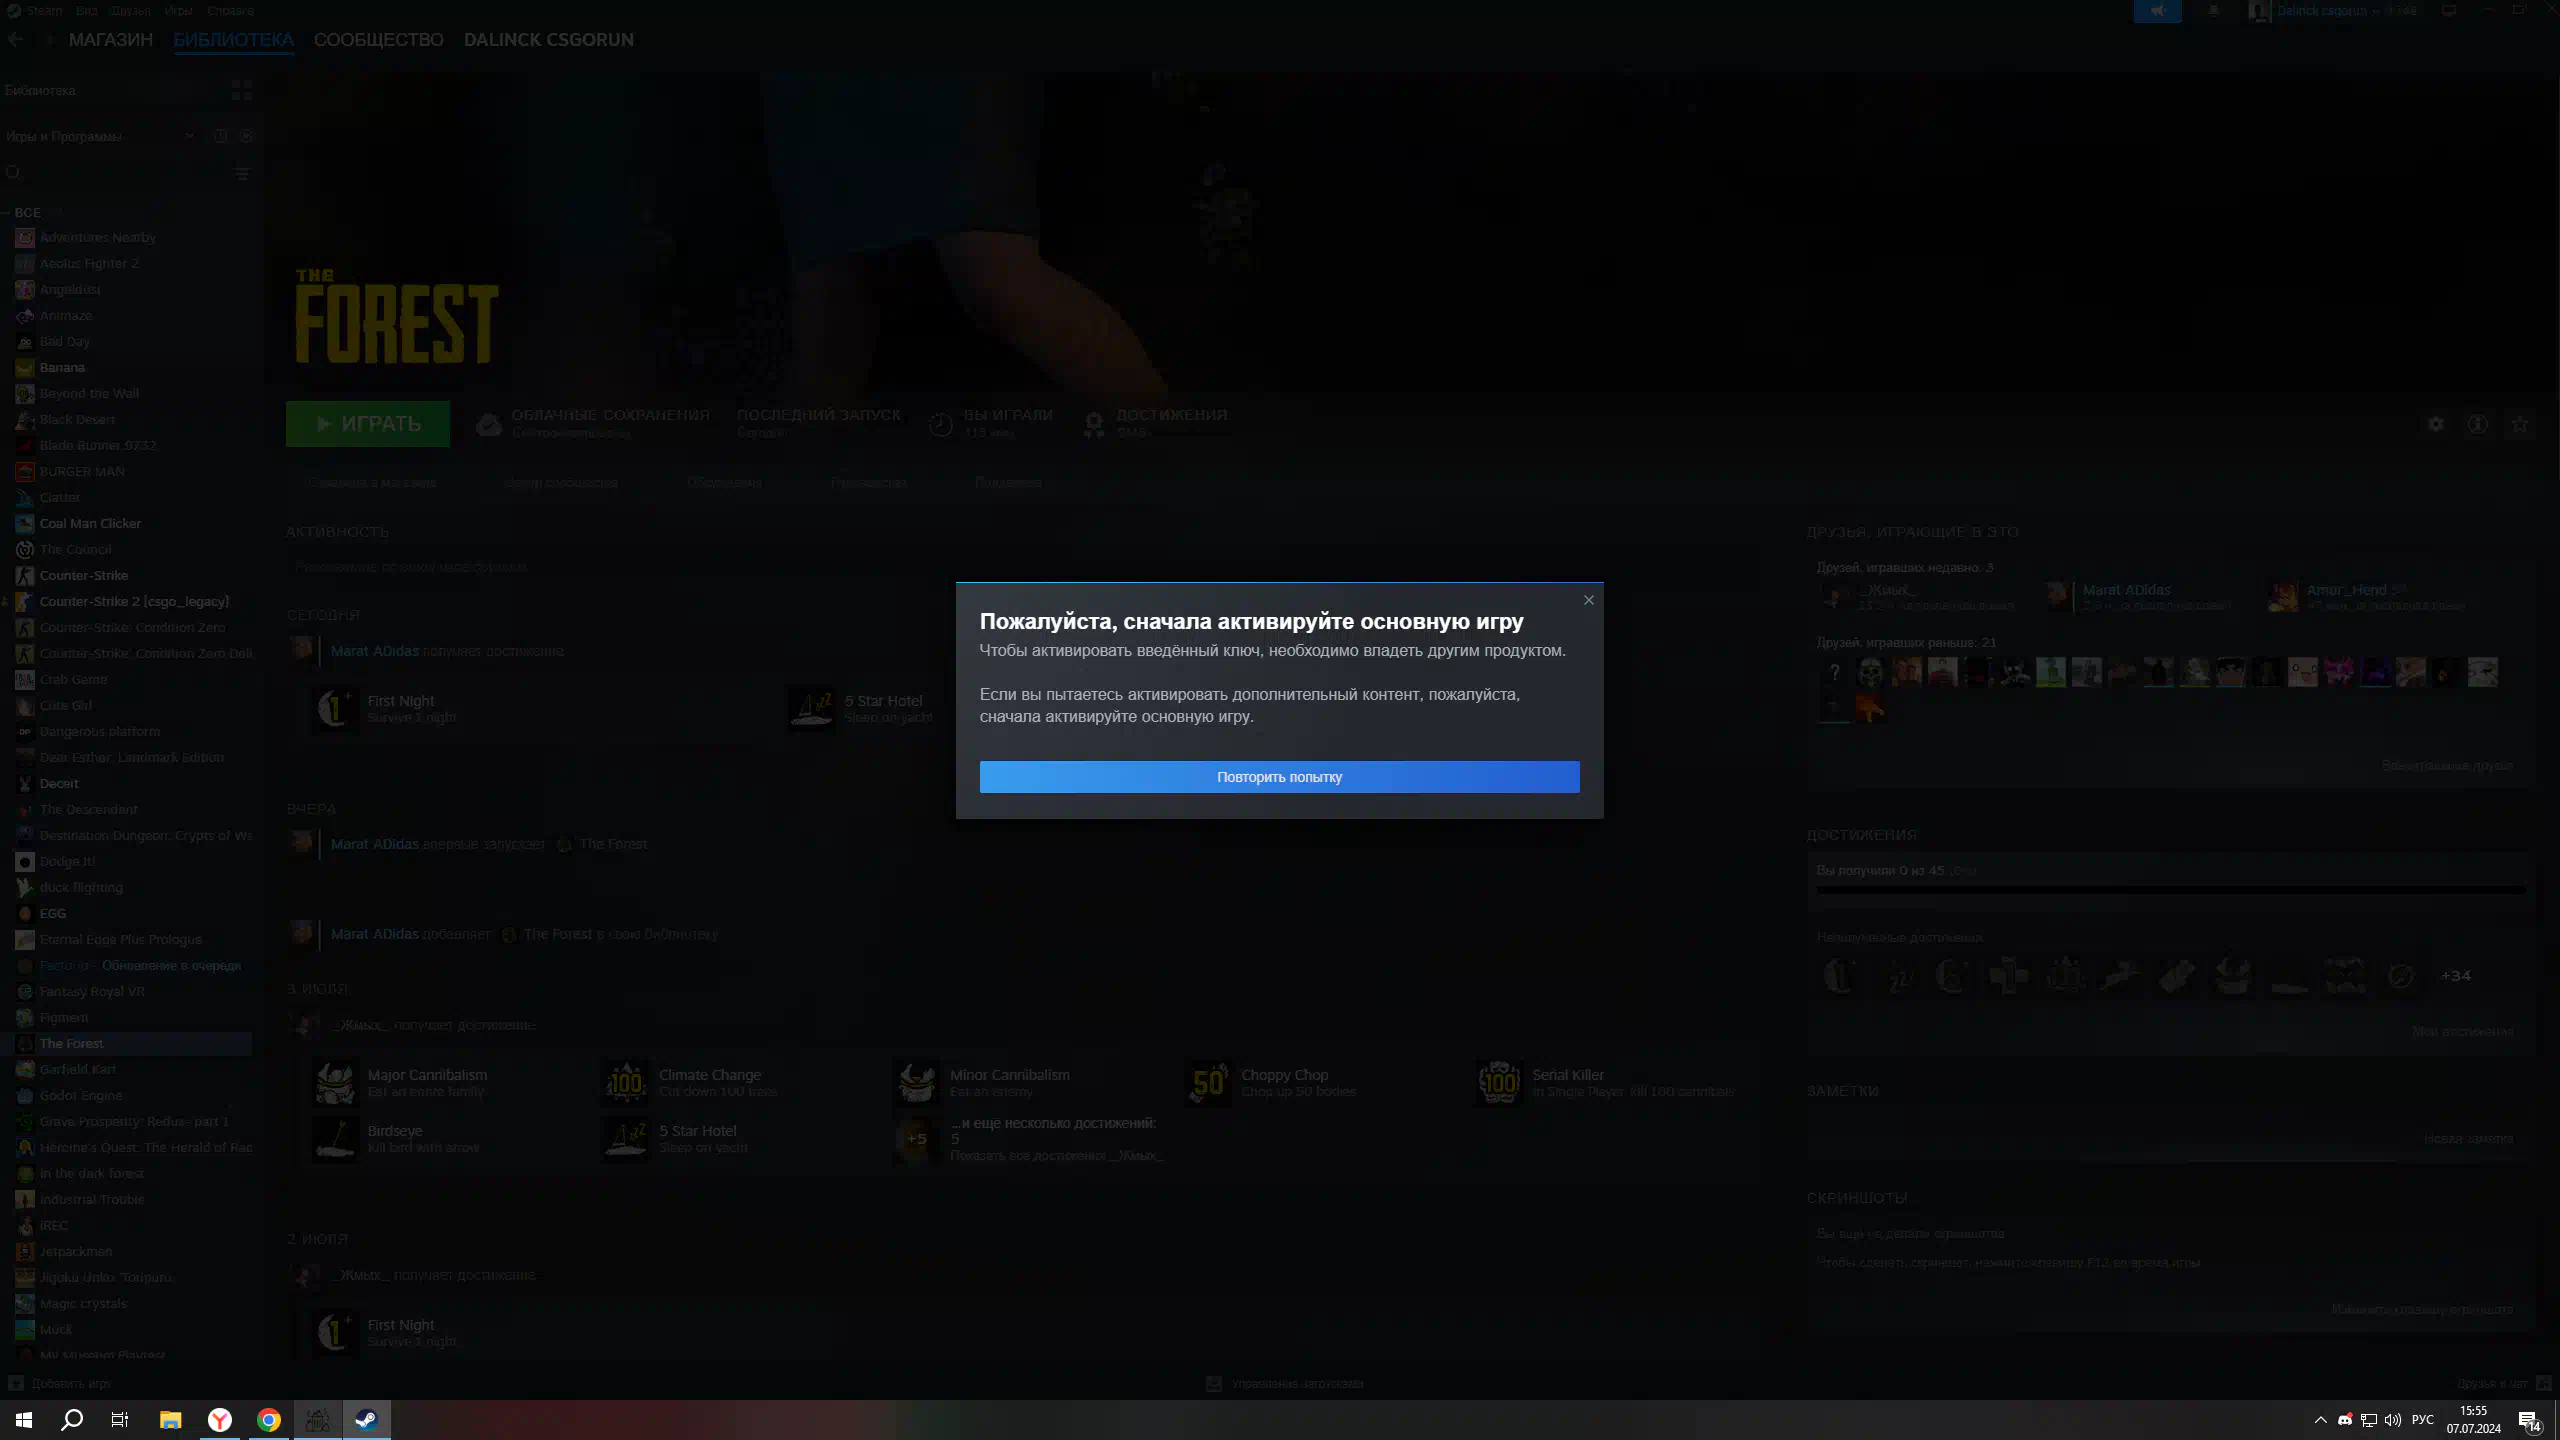Click the recent activity clock icon in the library filter

pos(220,136)
